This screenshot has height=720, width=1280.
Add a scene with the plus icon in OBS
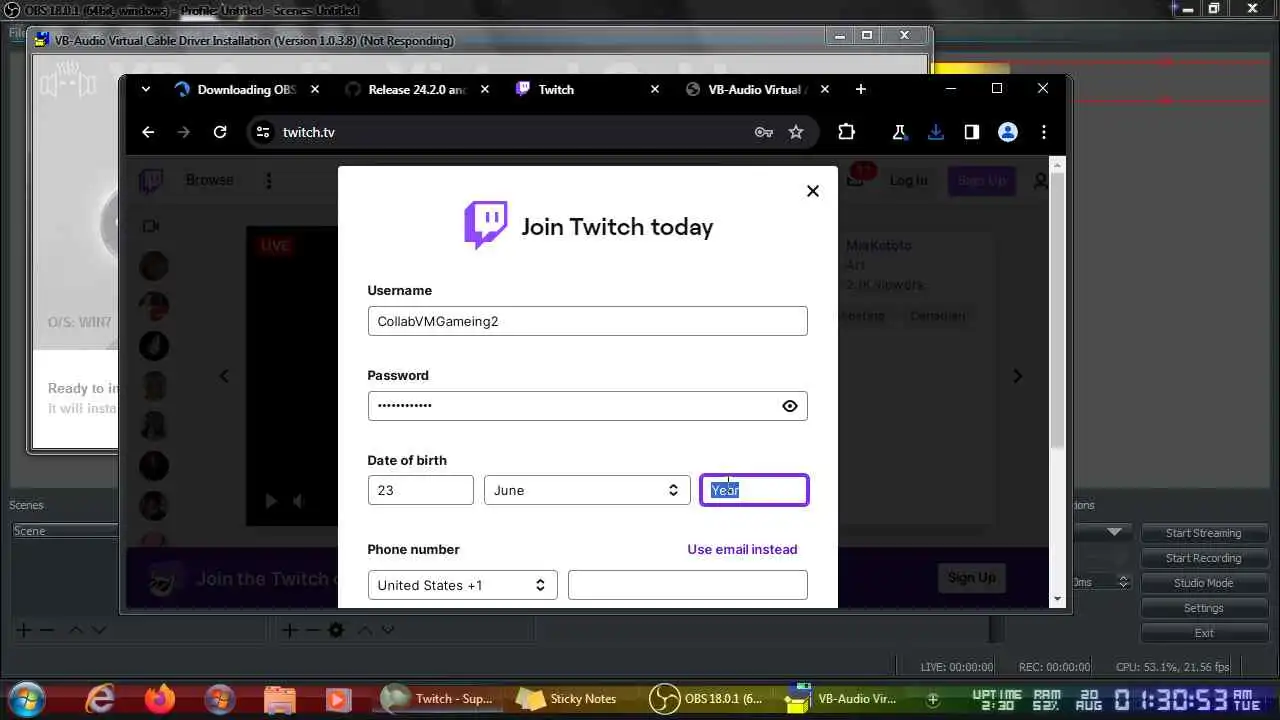[x=23, y=630]
